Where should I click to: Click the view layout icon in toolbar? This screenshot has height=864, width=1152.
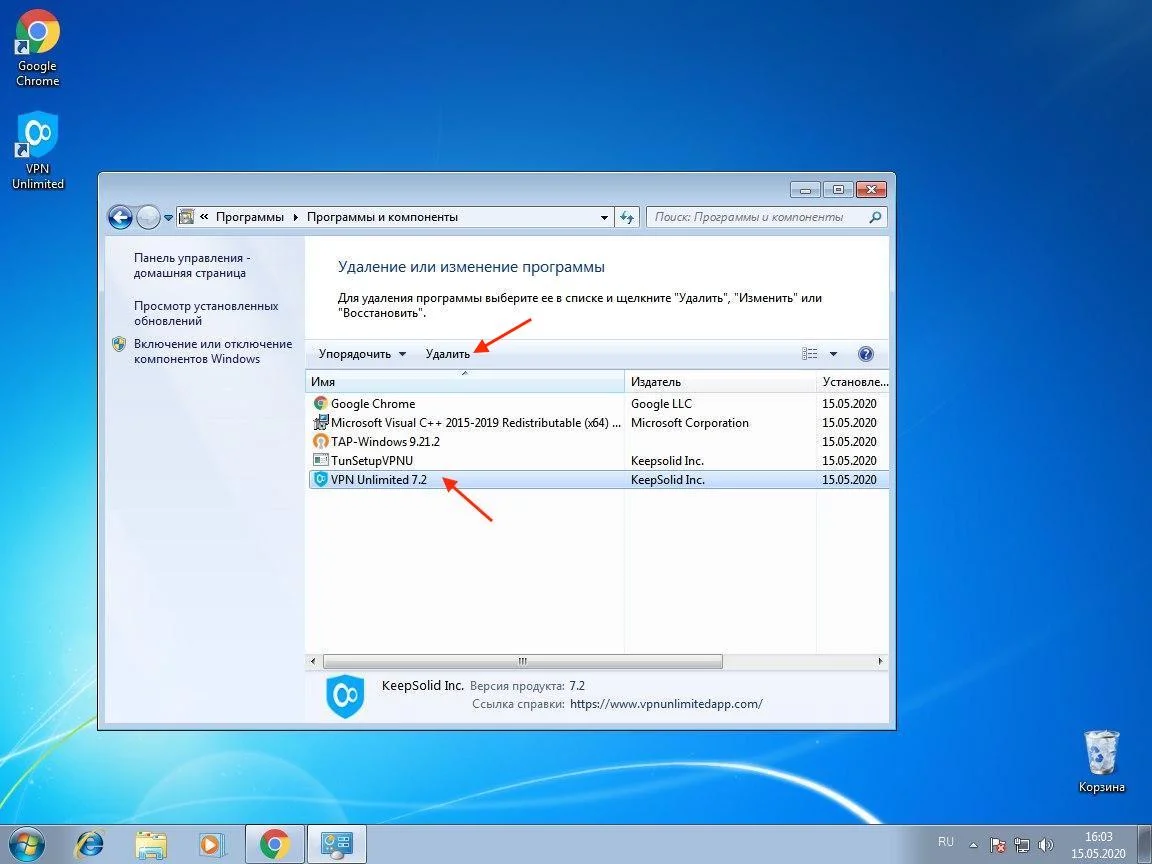click(x=810, y=354)
